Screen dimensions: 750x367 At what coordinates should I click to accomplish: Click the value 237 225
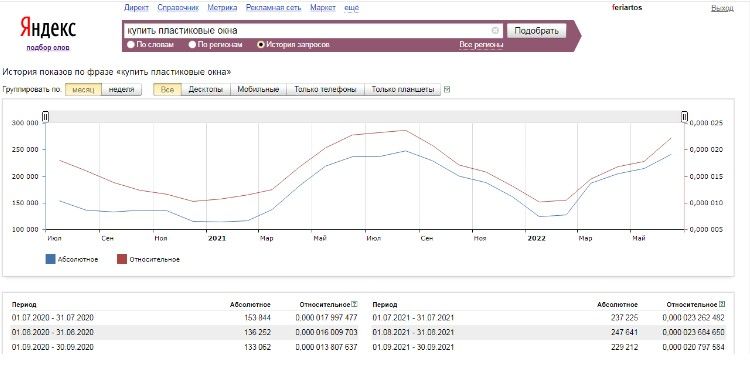(624, 318)
